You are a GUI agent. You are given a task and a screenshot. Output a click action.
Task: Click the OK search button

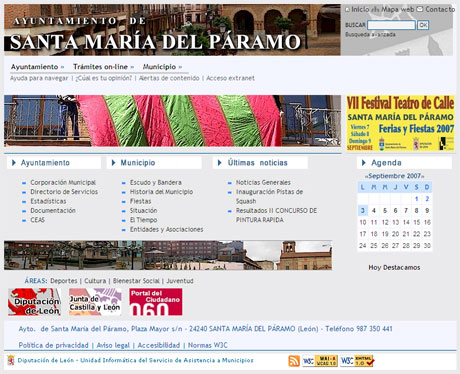423,25
